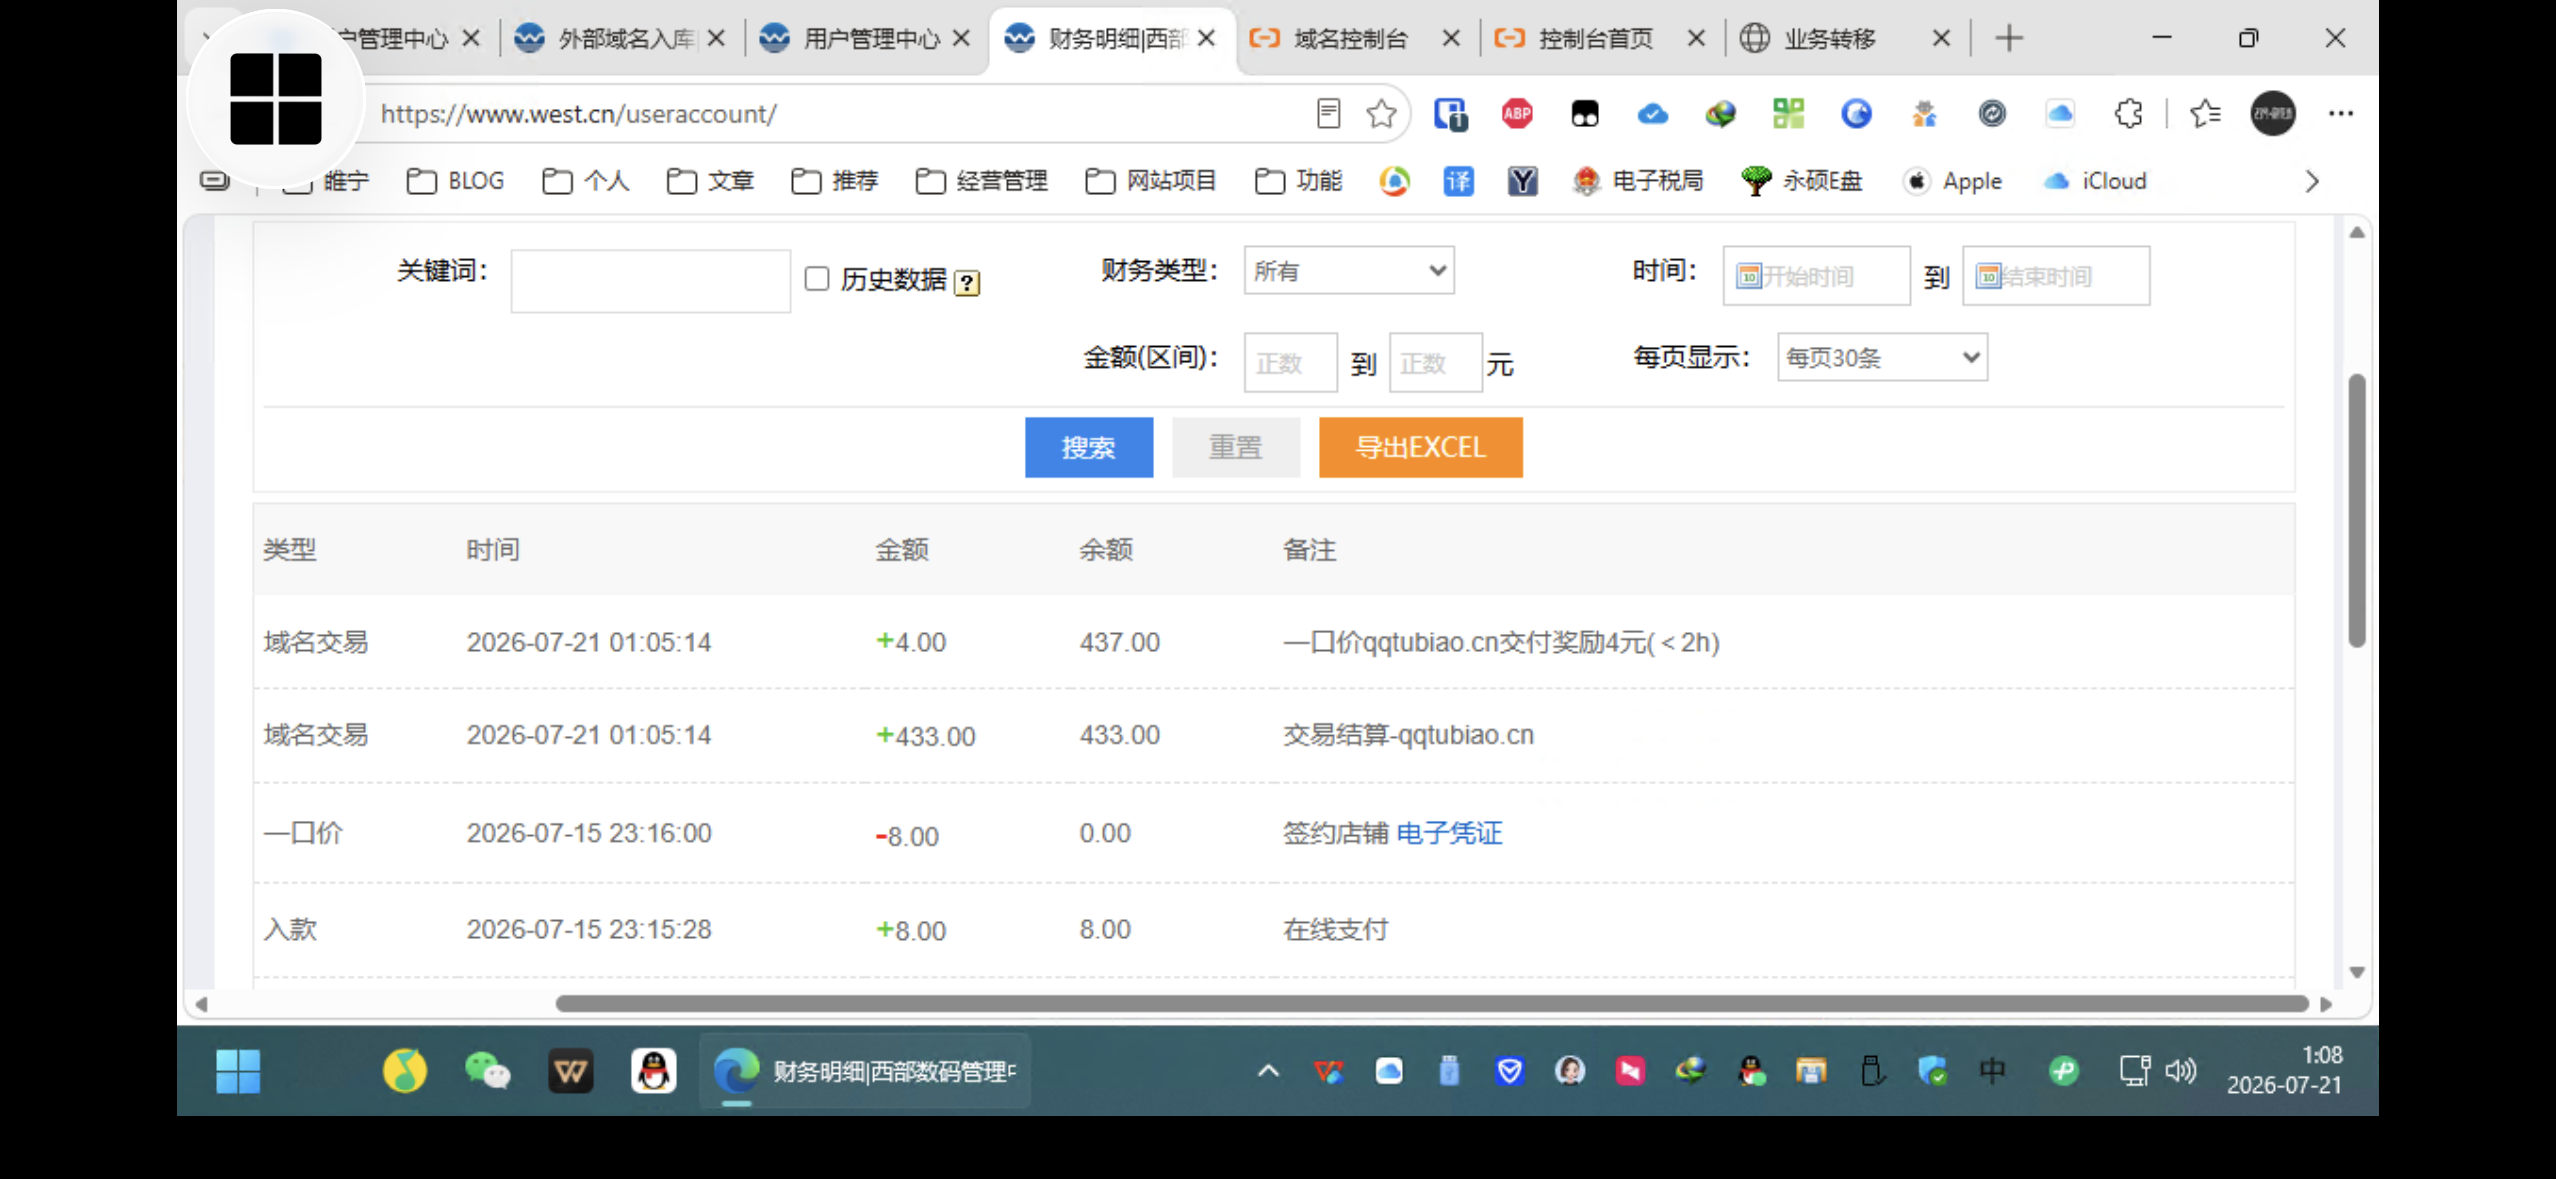2556x1179 pixels.
Task: Enable the 历史数据 checkbox
Action: pyautogui.click(x=817, y=279)
